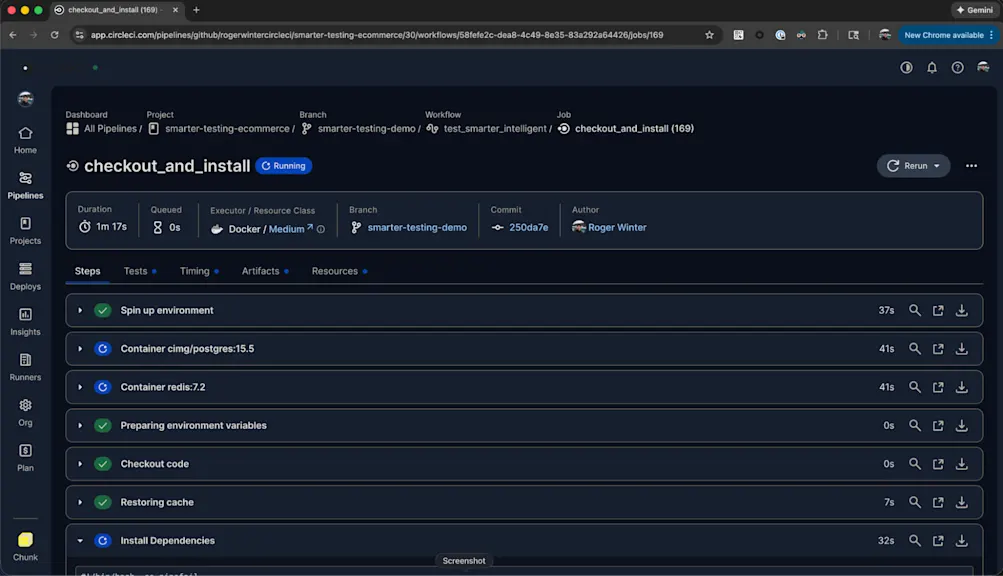Open the notifications bell
Viewport: 1003px width, 576px height.
click(932, 67)
